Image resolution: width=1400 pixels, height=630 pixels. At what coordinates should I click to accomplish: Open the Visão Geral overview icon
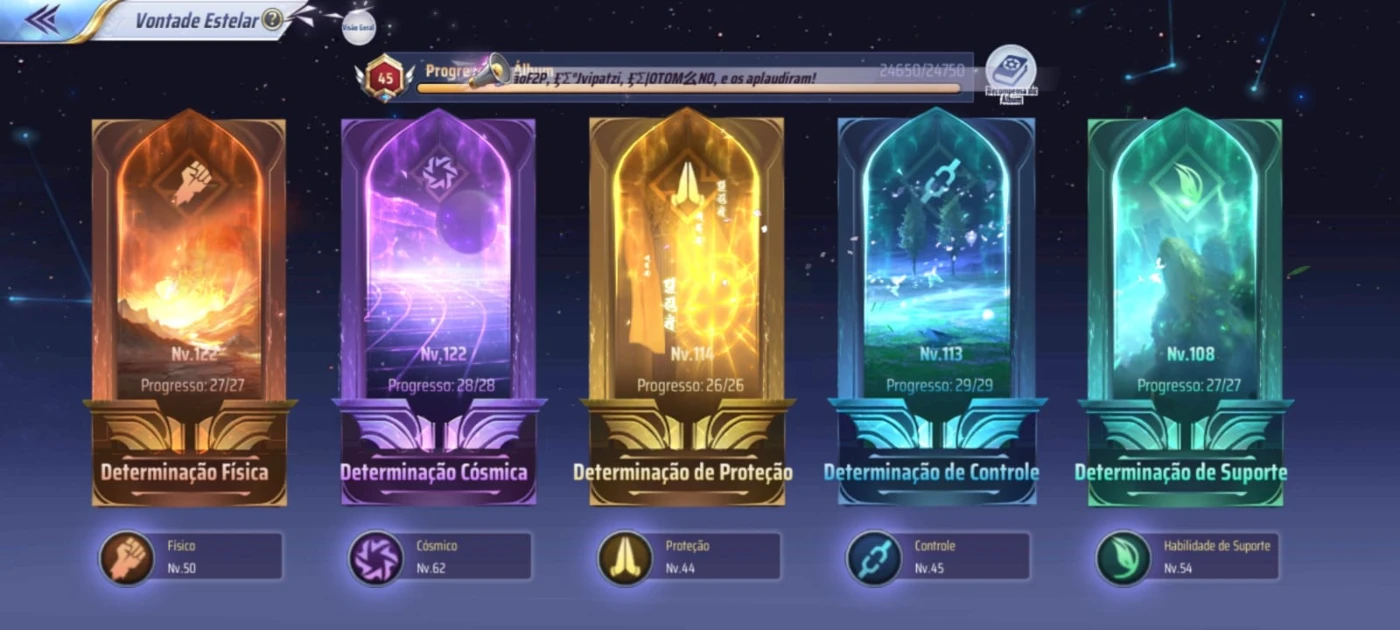358,27
